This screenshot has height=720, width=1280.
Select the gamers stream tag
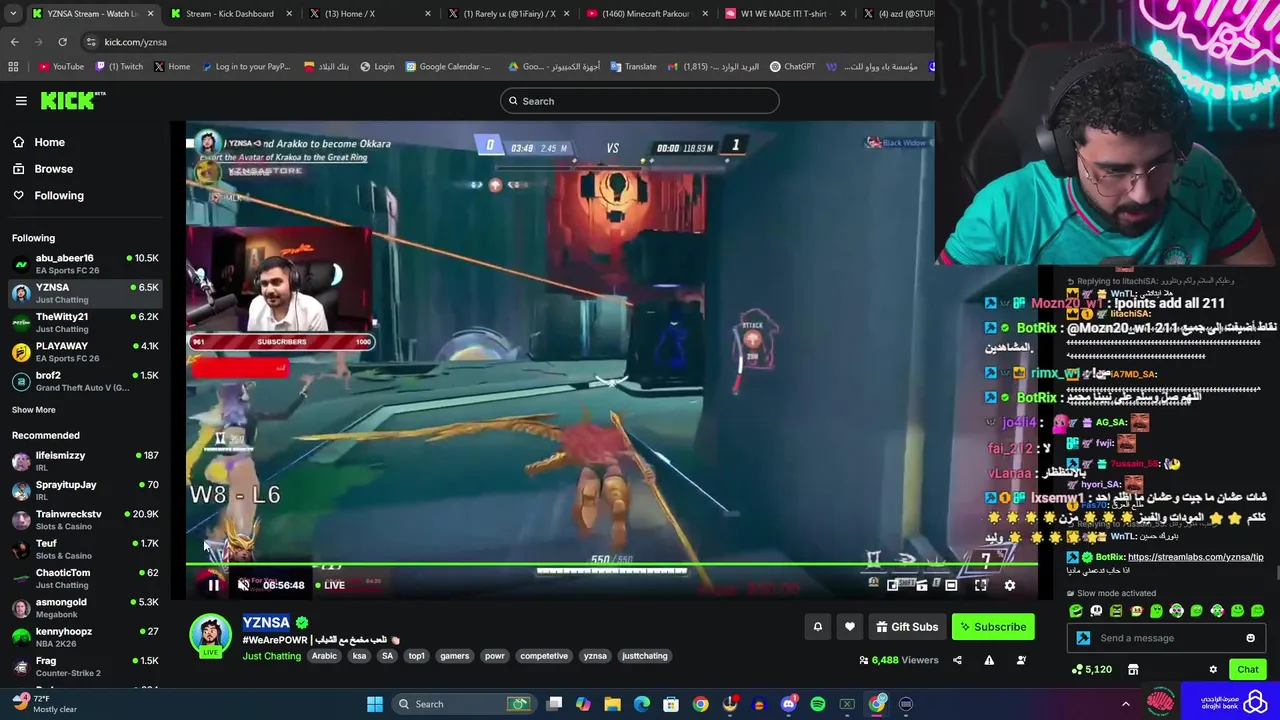(454, 656)
